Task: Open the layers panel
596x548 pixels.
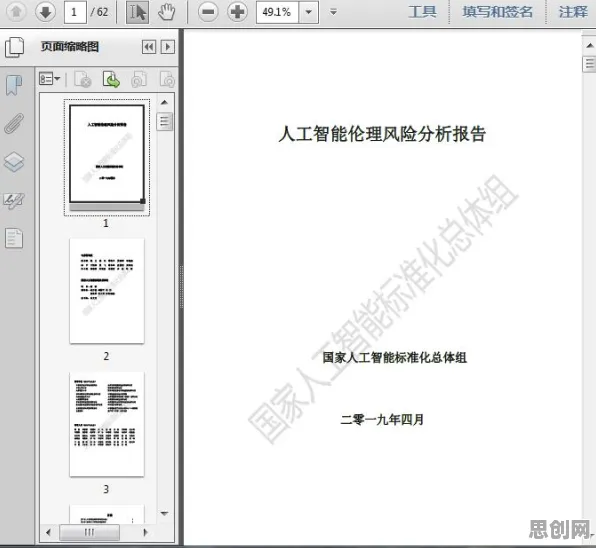Action: (14, 162)
